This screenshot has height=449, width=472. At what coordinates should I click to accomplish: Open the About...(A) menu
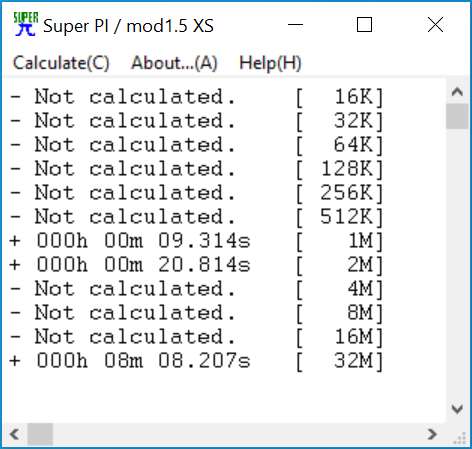174,63
